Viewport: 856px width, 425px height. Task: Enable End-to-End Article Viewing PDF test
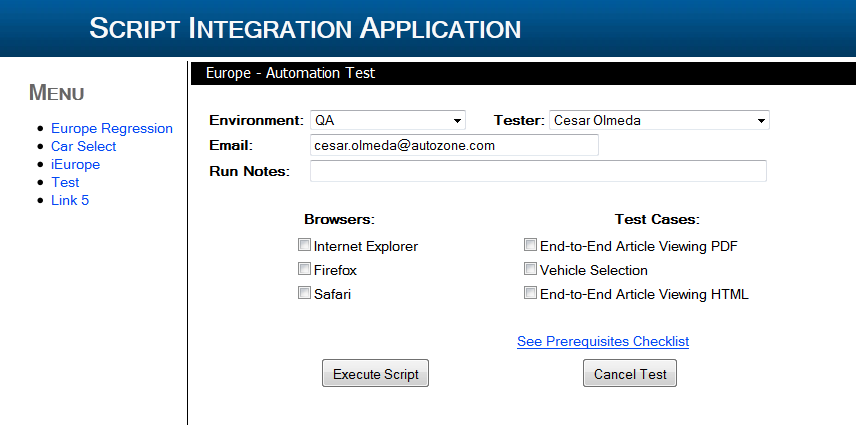tap(530, 245)
